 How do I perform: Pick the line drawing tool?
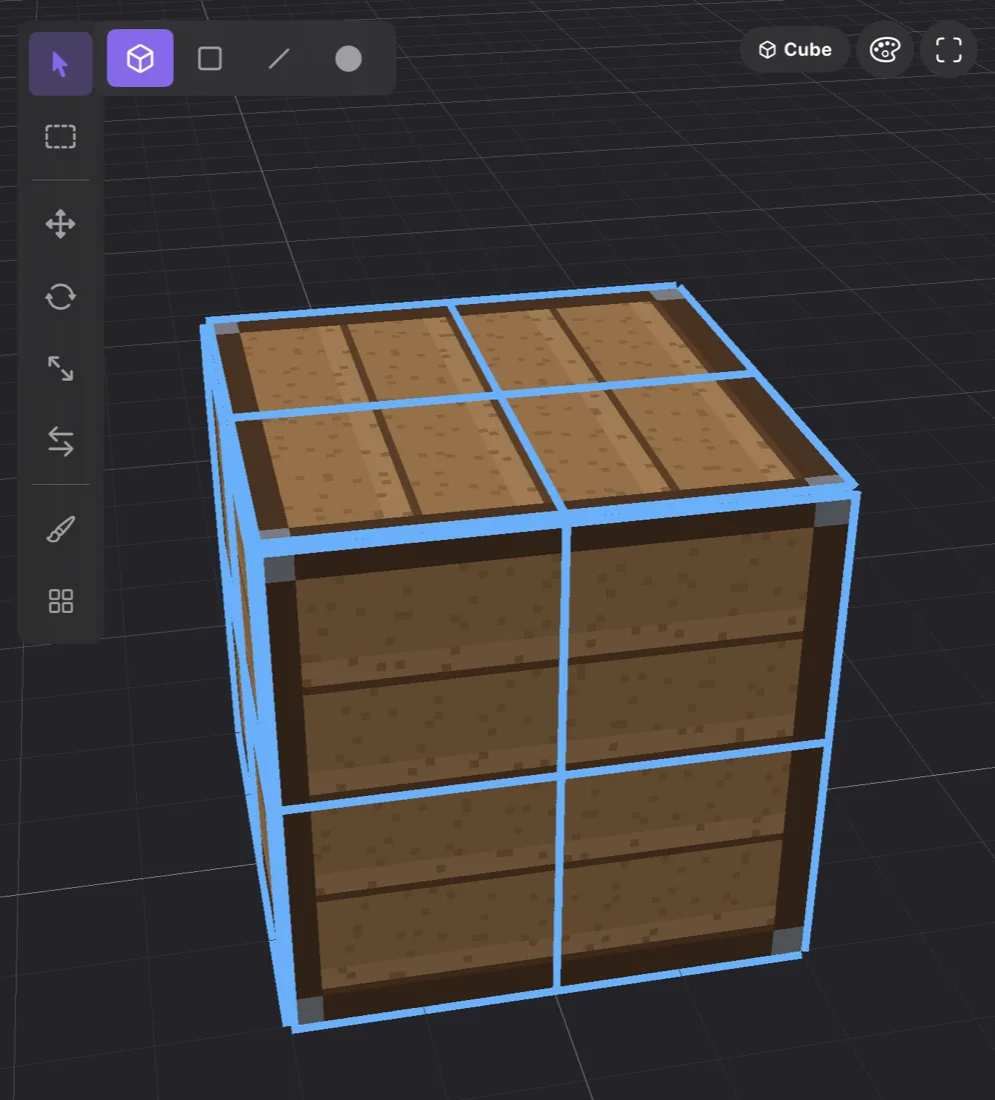point(279,58)
